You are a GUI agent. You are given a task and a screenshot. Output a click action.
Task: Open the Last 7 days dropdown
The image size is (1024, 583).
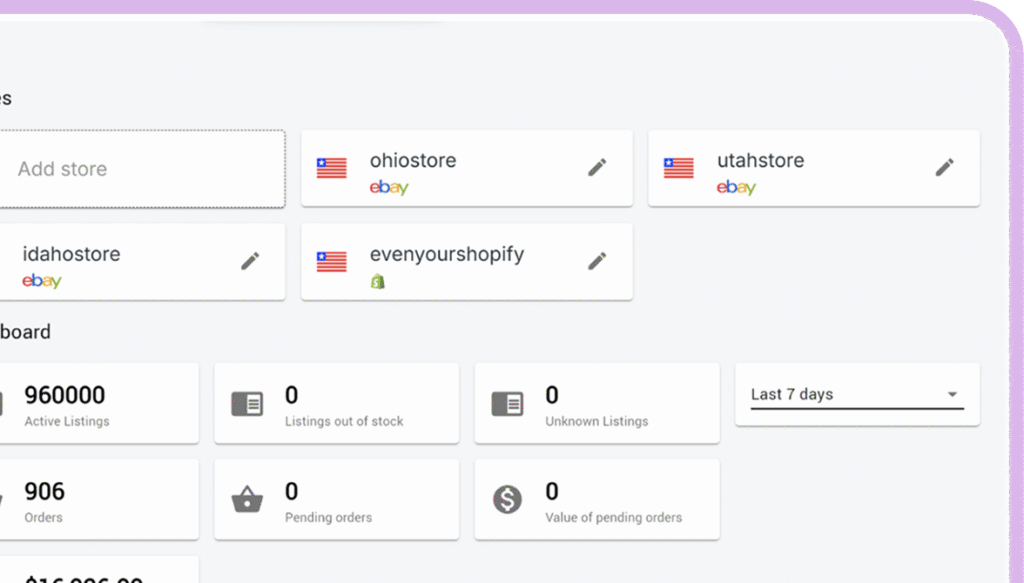pyautogui.click(x=857, y=395)
